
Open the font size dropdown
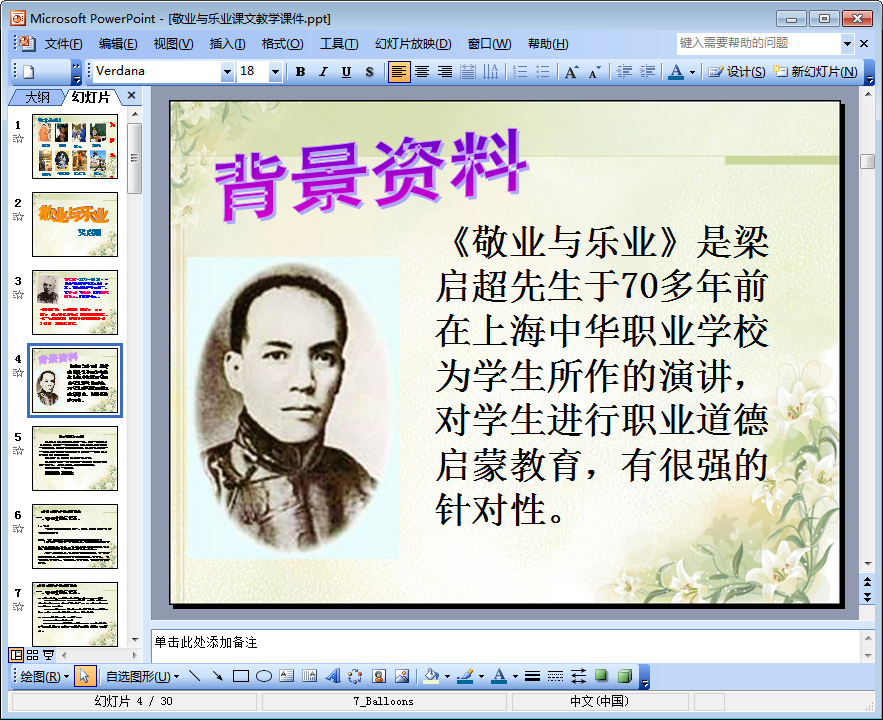275,72
